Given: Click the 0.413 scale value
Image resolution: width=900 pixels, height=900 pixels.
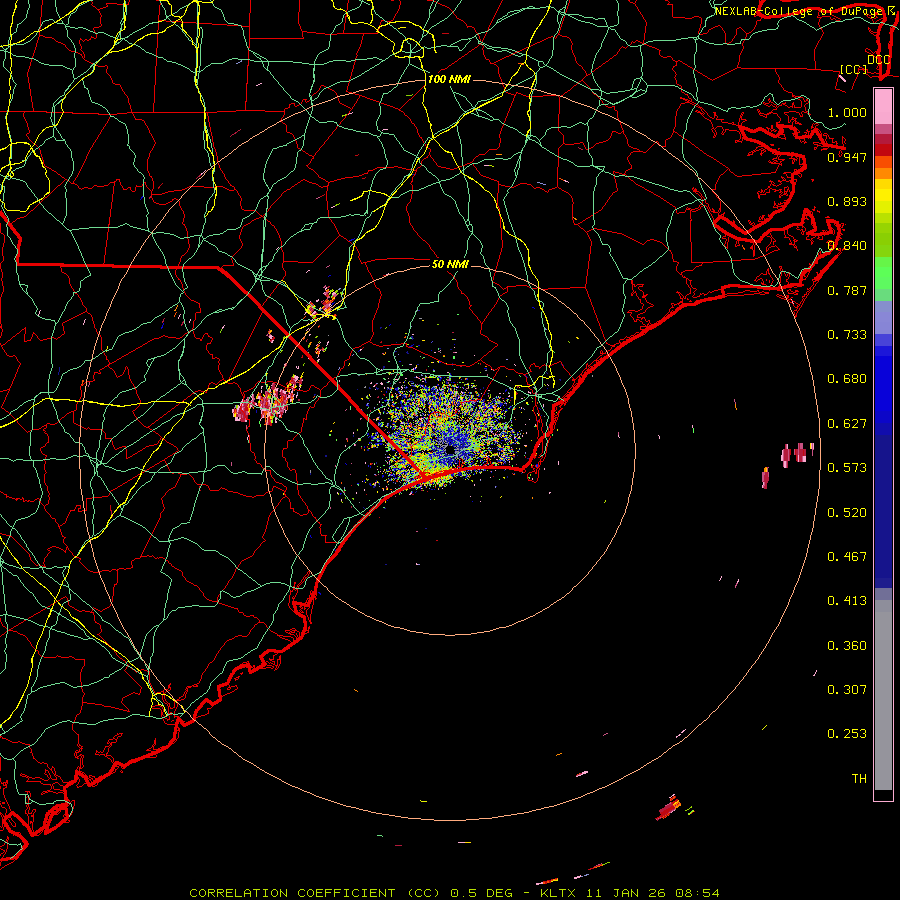Looking at the screenshot, I should [847, 601].
